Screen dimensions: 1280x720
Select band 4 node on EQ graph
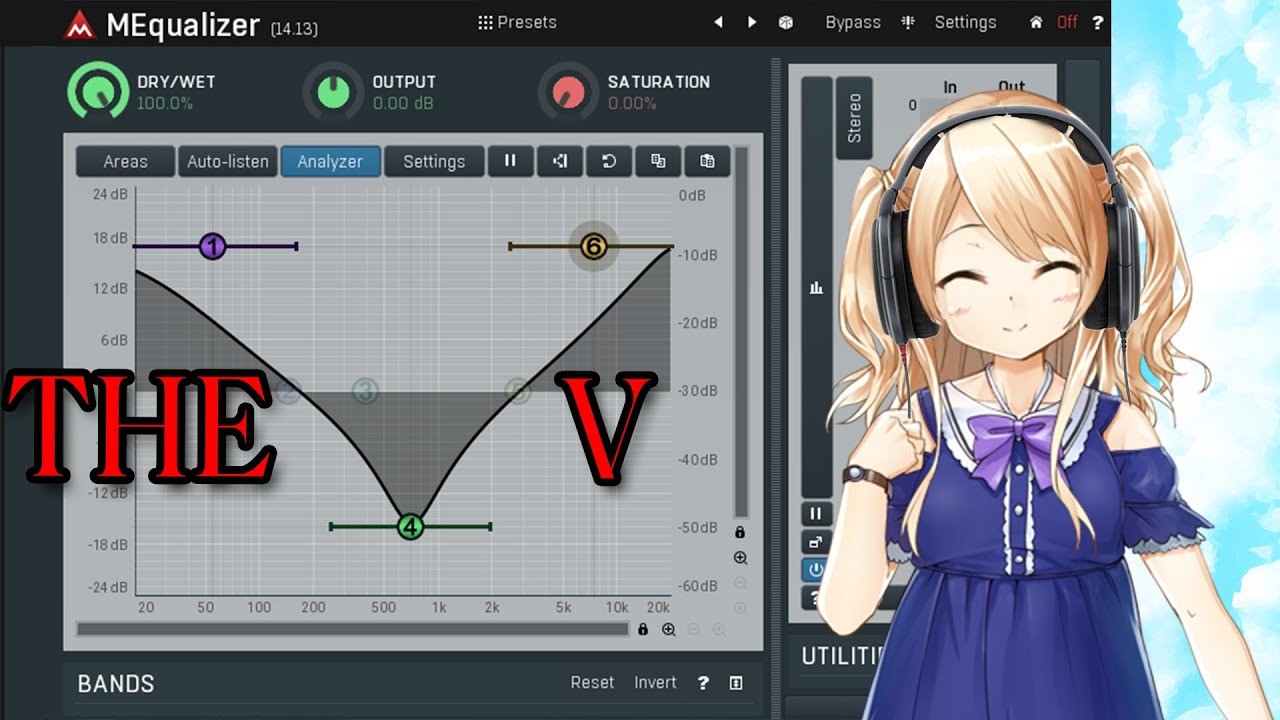pos(410,527)
